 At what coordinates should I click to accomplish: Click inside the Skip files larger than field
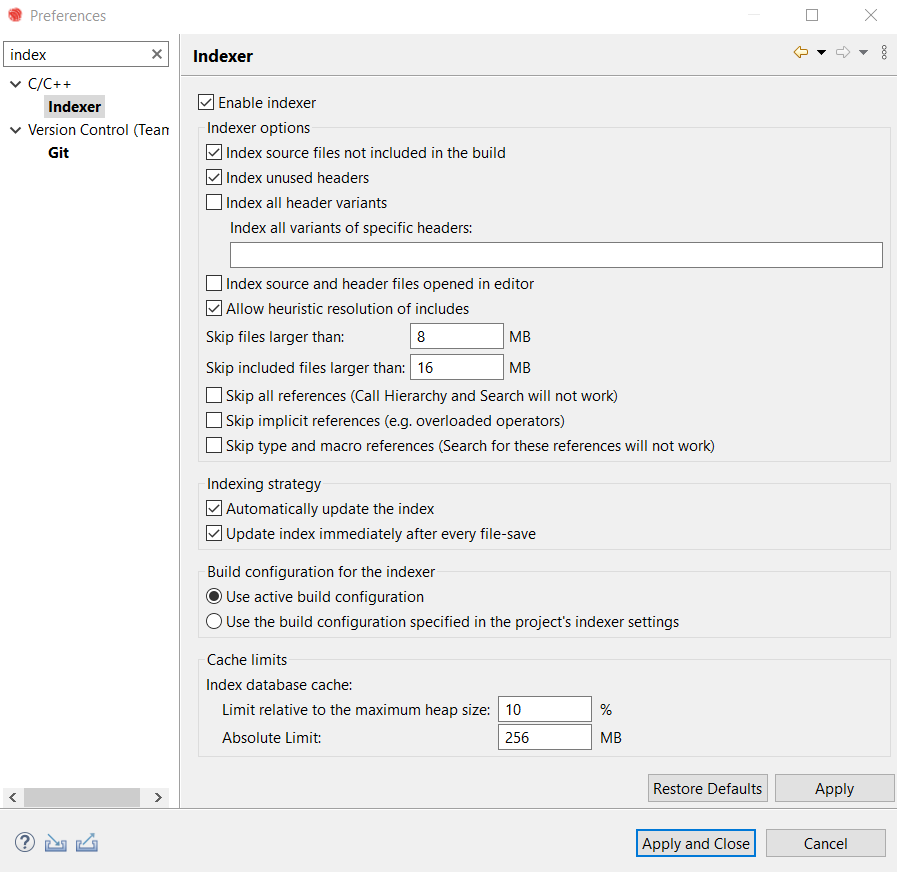point(456,336)
